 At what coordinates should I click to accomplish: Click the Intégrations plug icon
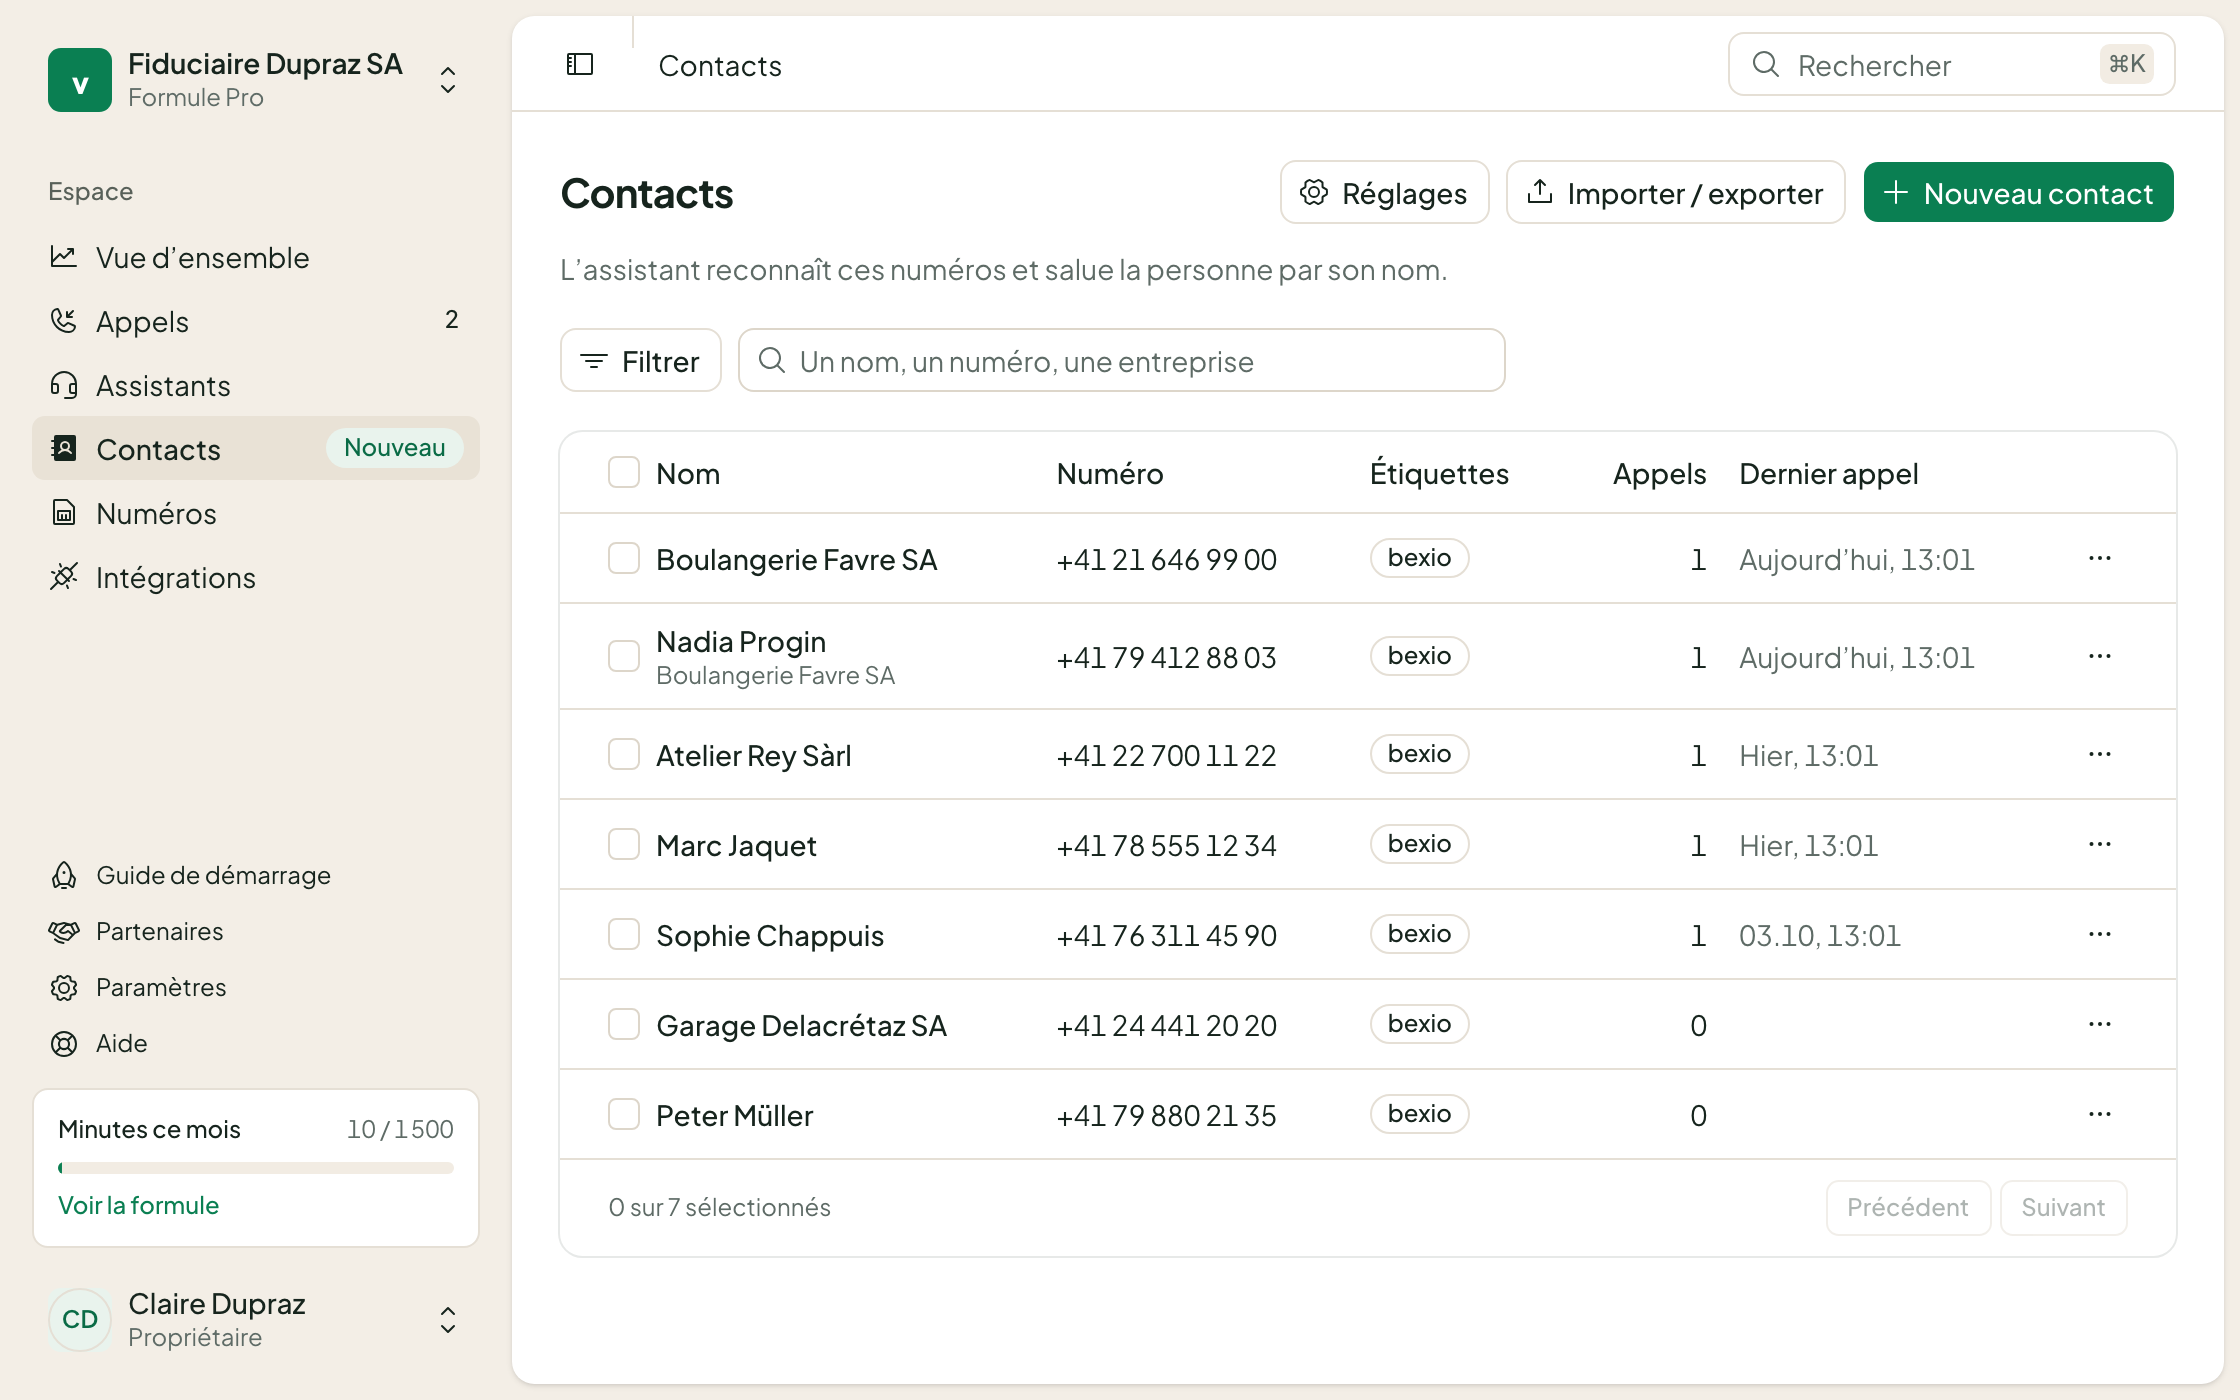pos(64,577)
